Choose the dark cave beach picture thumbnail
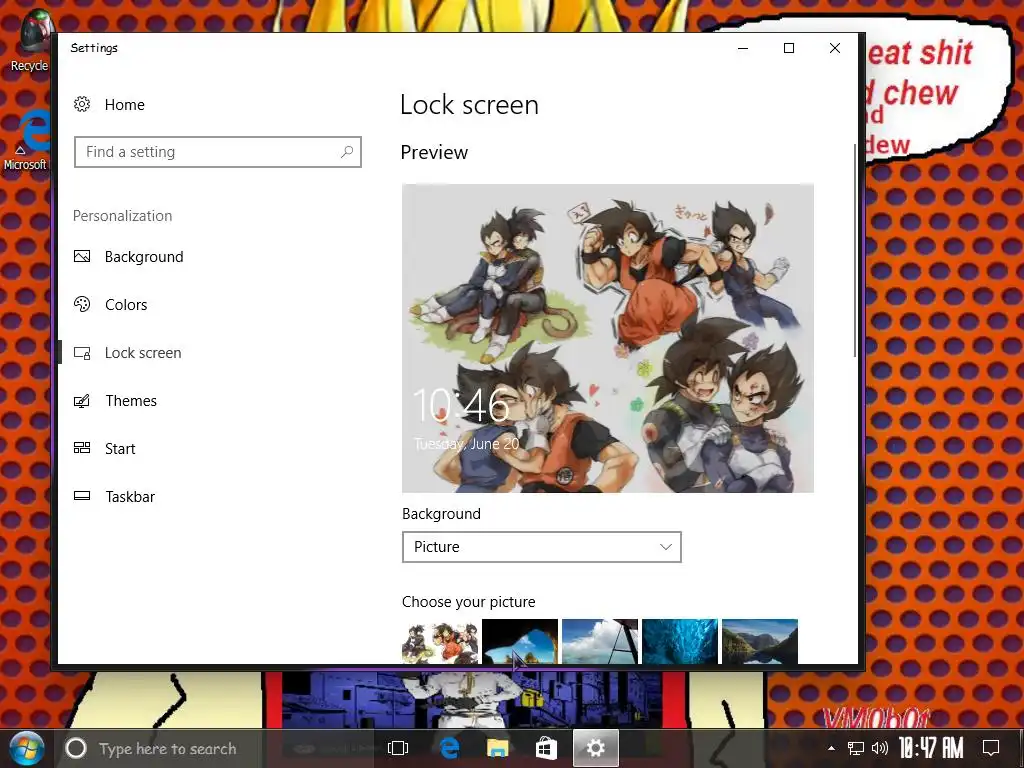1024x768 pixels. click(x=520, y=641)
